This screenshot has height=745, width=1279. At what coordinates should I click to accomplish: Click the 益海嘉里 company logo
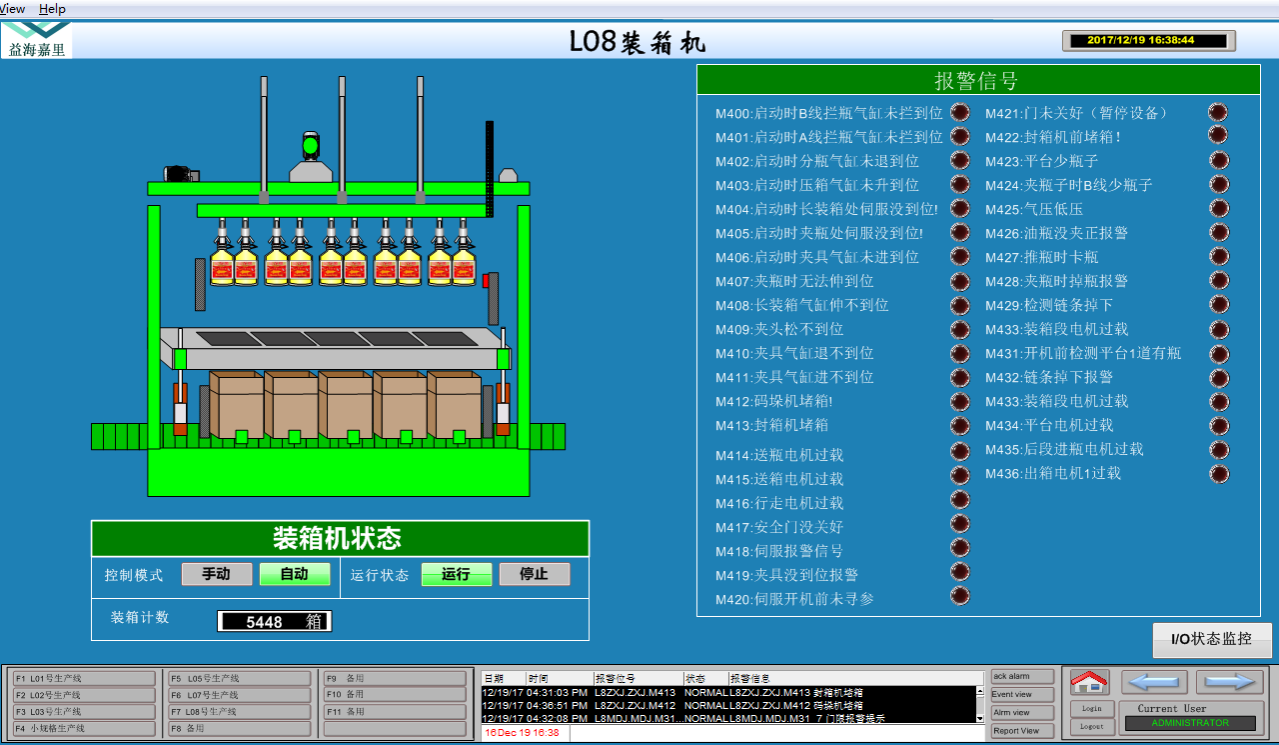point(37,40)
